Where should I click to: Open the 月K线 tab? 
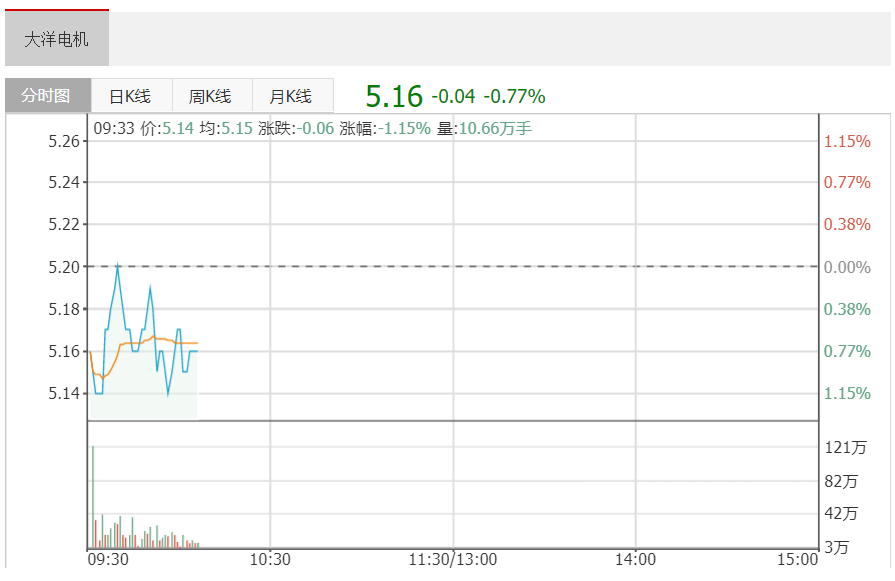click(x=292, y=95)
